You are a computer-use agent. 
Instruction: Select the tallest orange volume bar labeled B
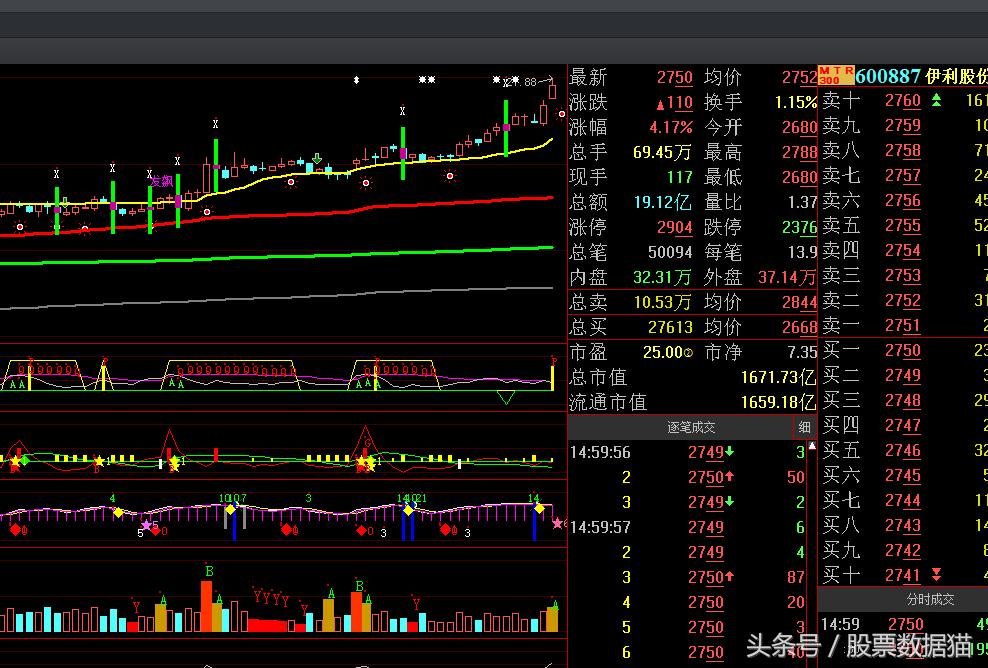pyautogui.click(x=207, y=605)
